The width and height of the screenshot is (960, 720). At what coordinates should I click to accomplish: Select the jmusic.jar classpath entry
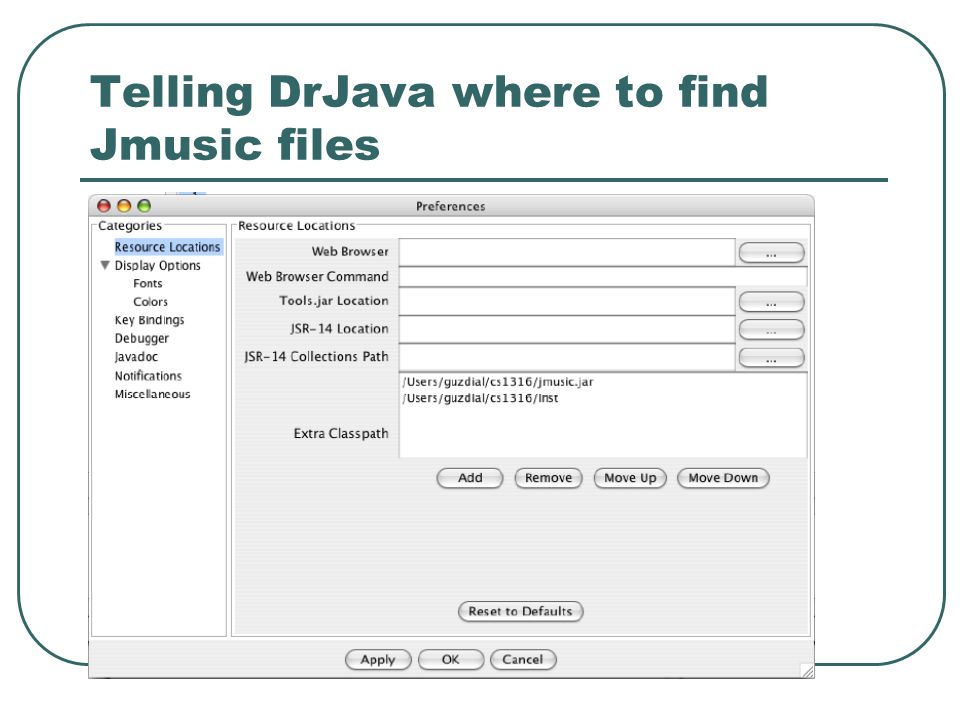click(x=498, y=382)
